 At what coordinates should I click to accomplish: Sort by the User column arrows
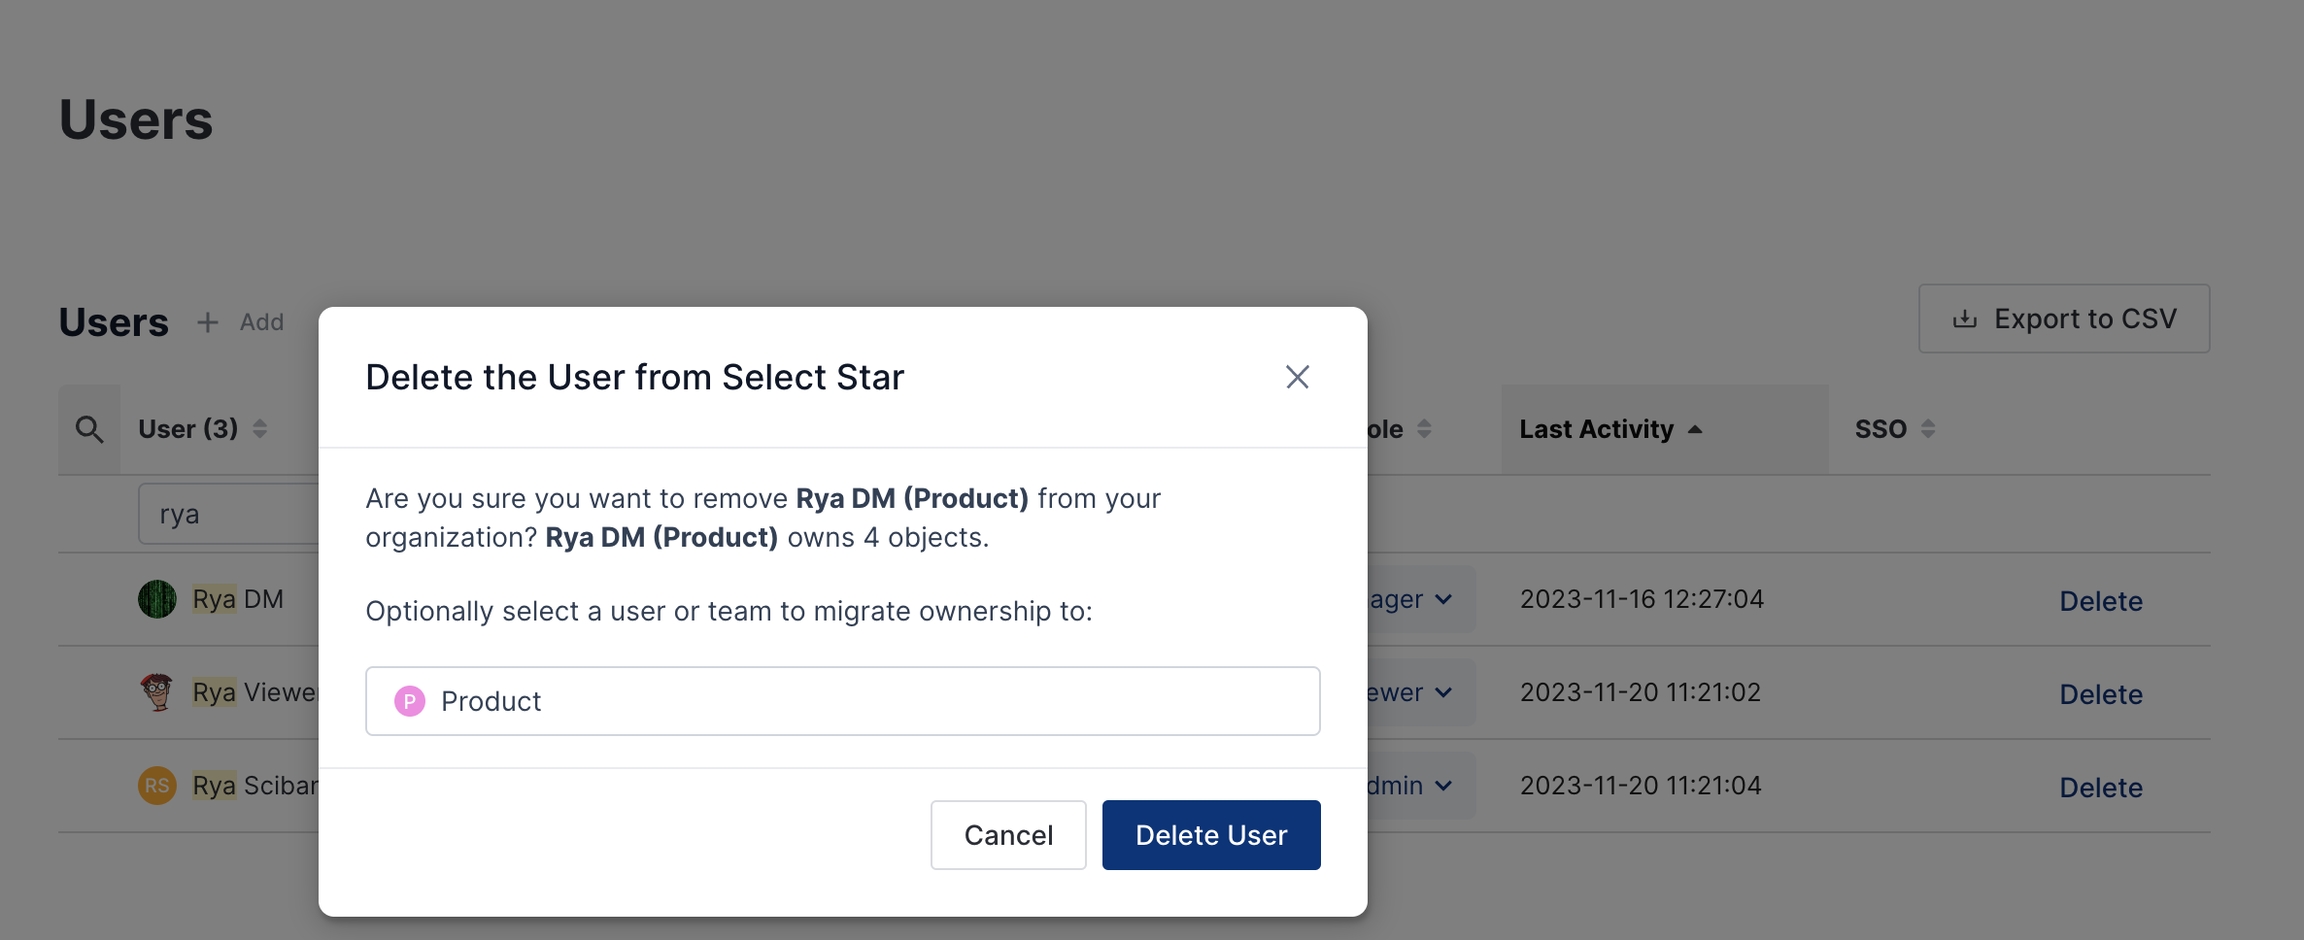260,429
